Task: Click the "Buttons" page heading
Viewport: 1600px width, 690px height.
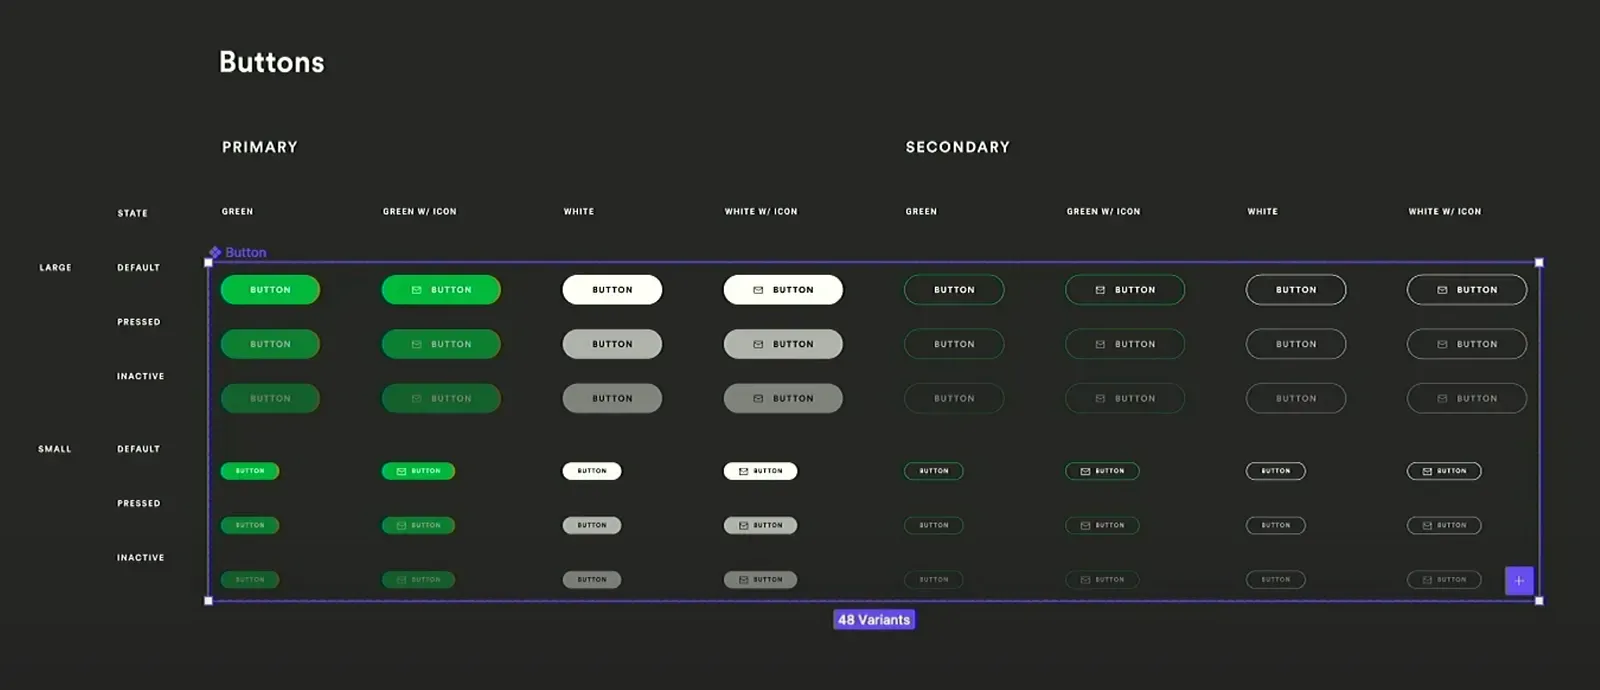Action: [x=272, y=62]
